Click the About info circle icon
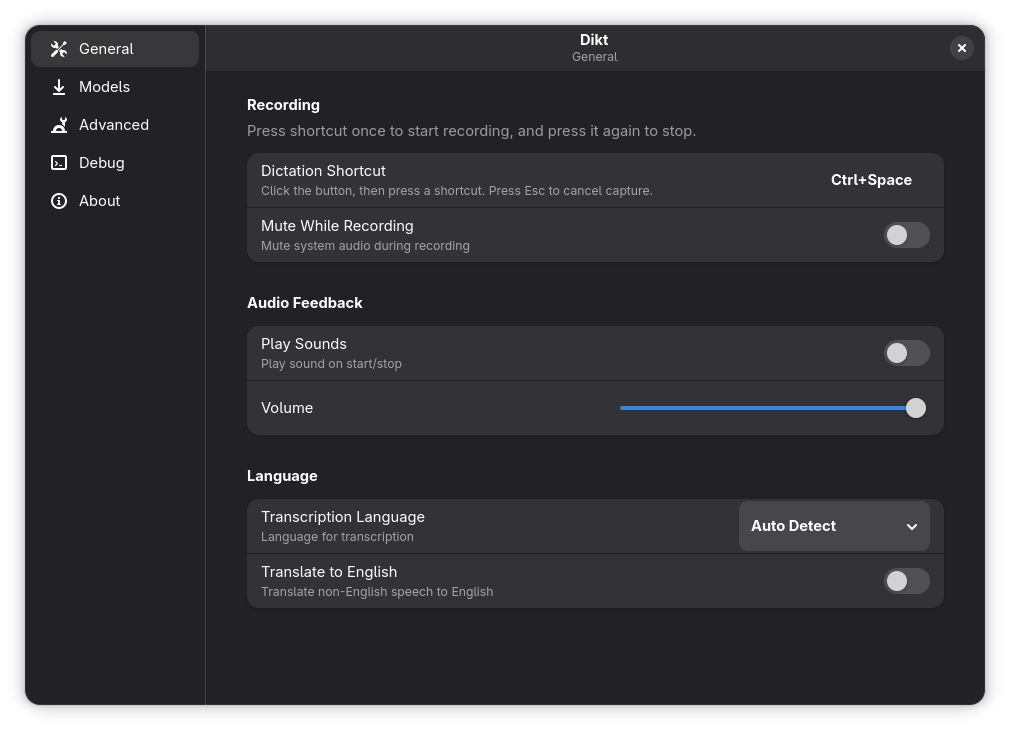The image size is (1010, 730). pos(59,201)
